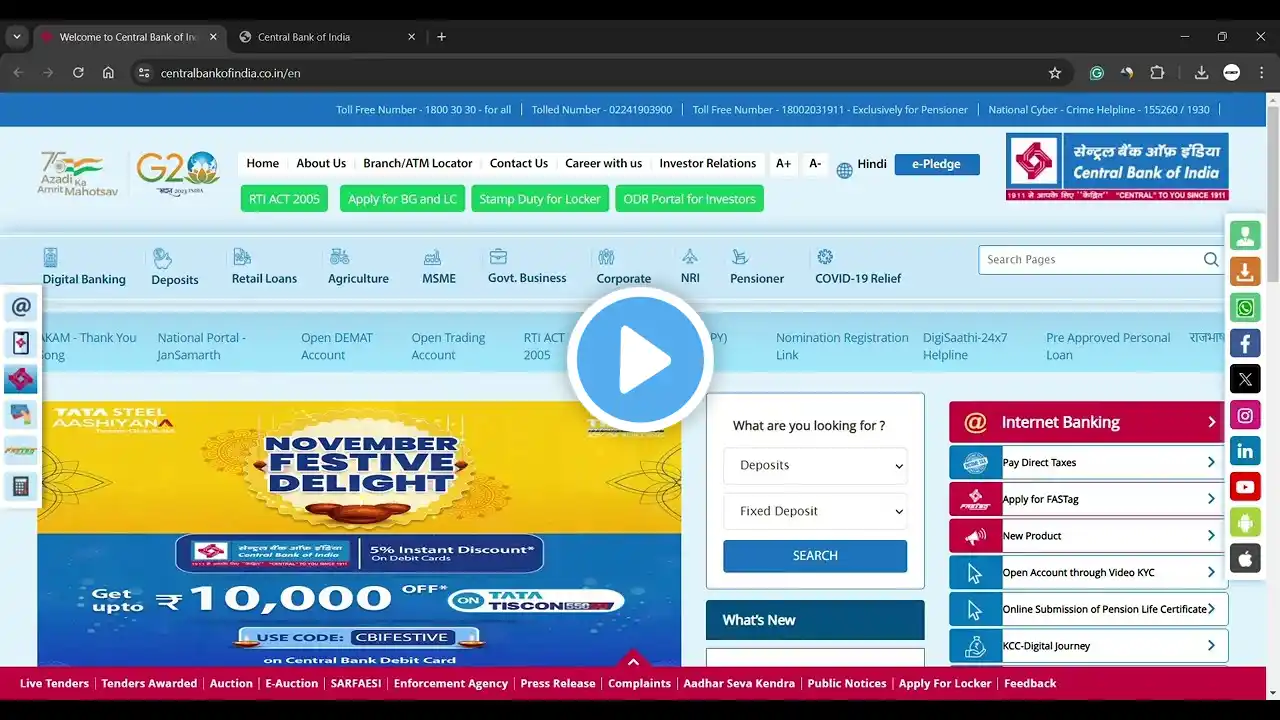
Task: Open the Grammarly extension icon
Action: pyautogui.click(x=1097, y=73)
